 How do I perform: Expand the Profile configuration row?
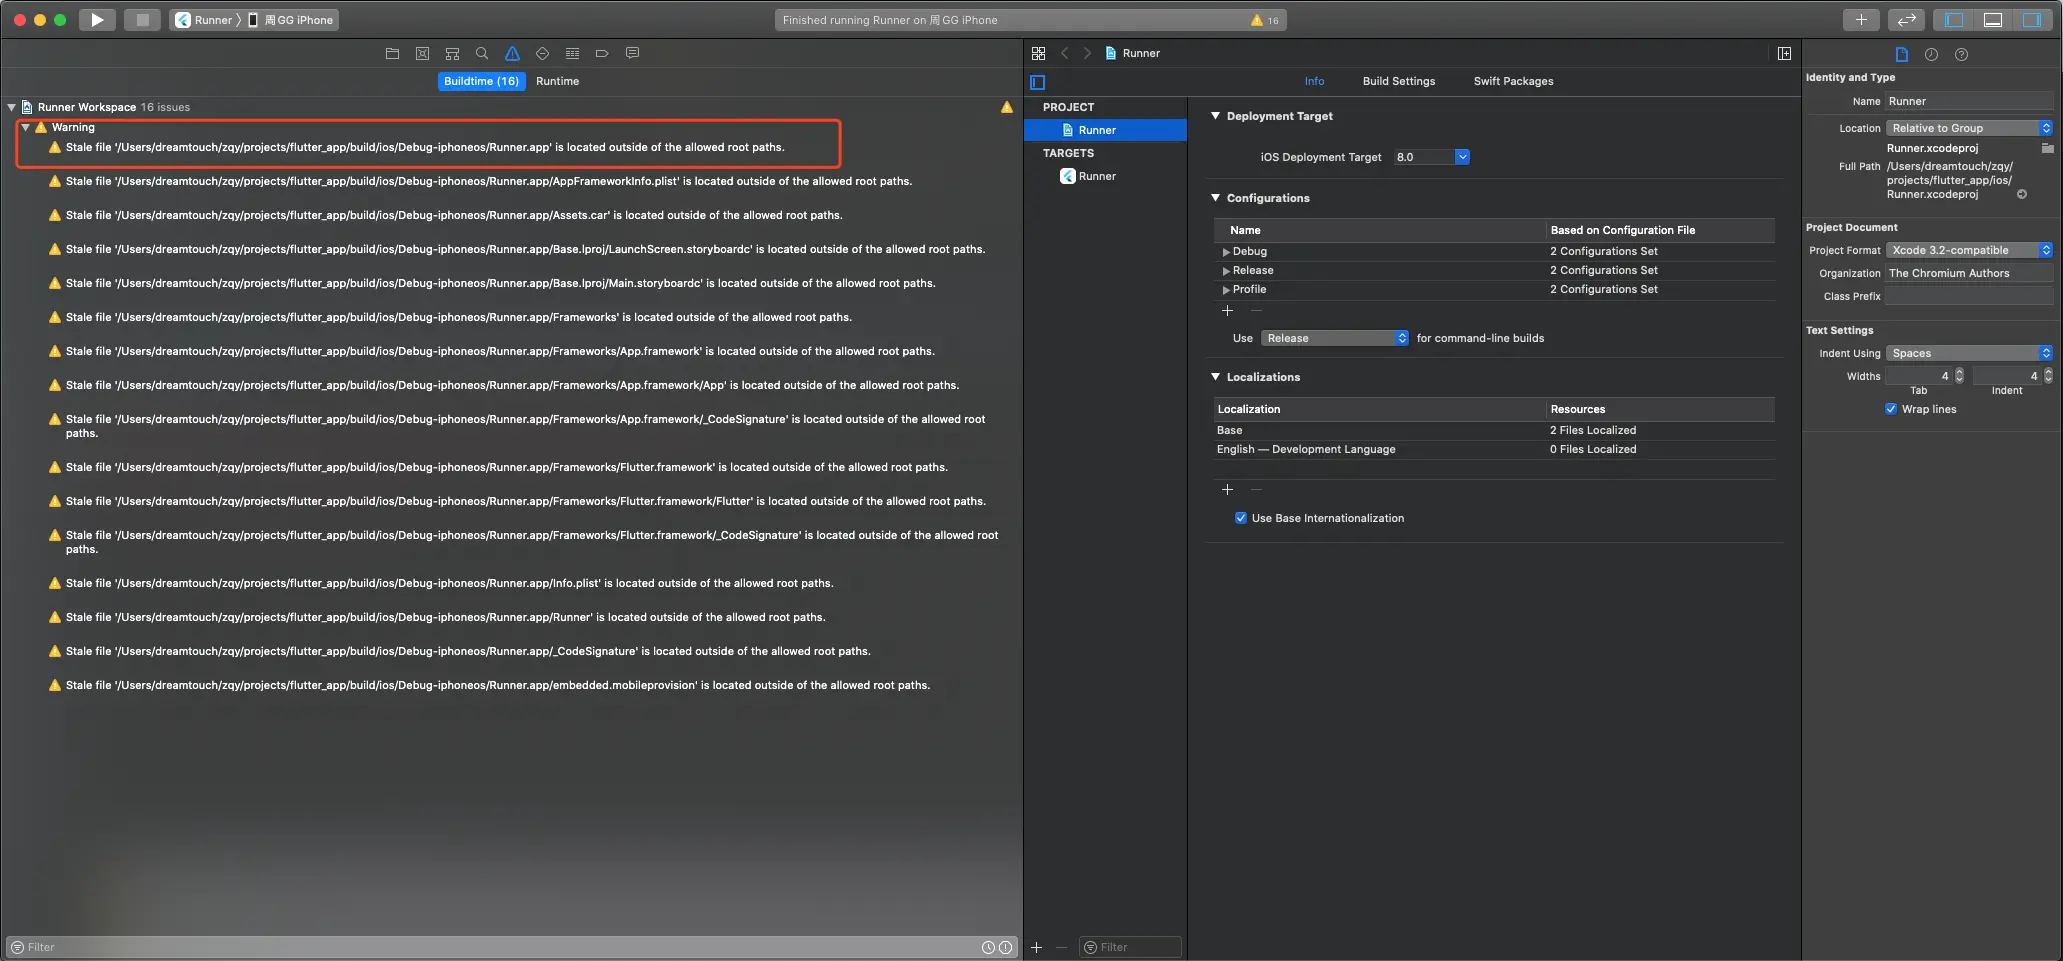(1226, 290)
